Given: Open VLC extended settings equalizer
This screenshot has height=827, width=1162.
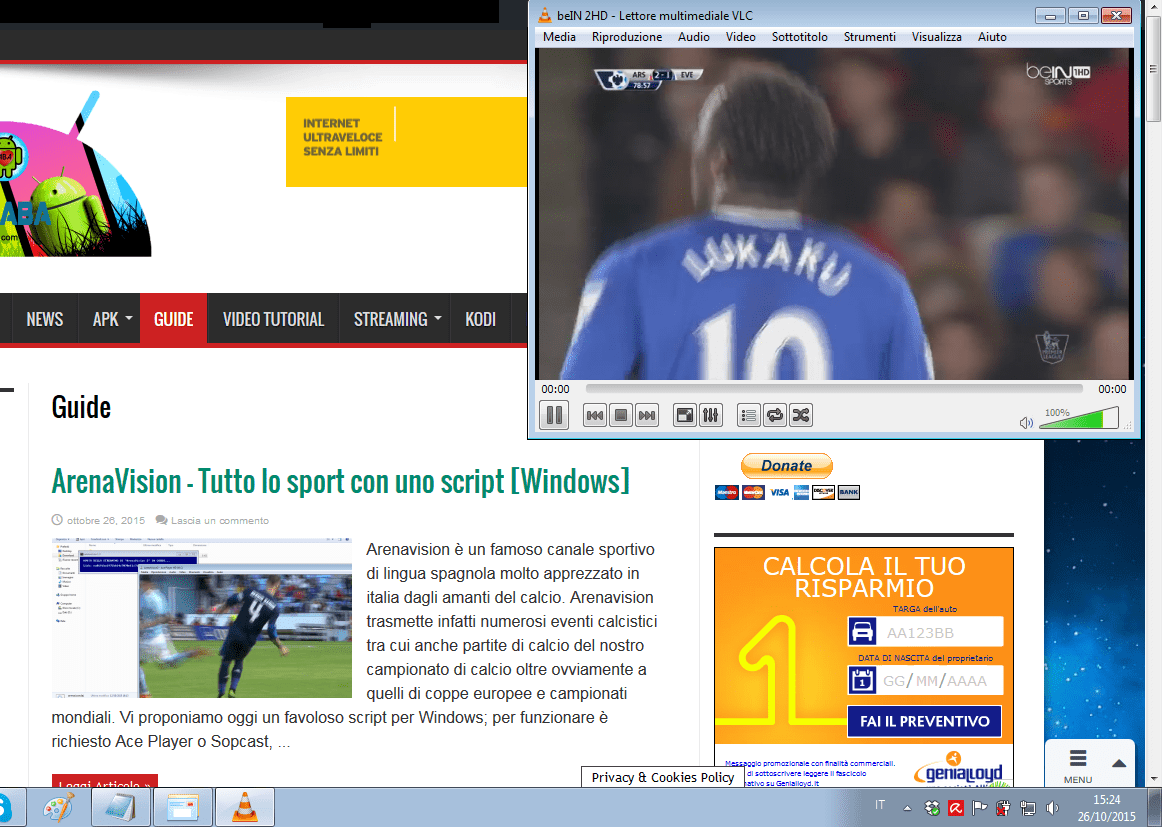Looking at the screenshot, I should (x=711, y=416).
